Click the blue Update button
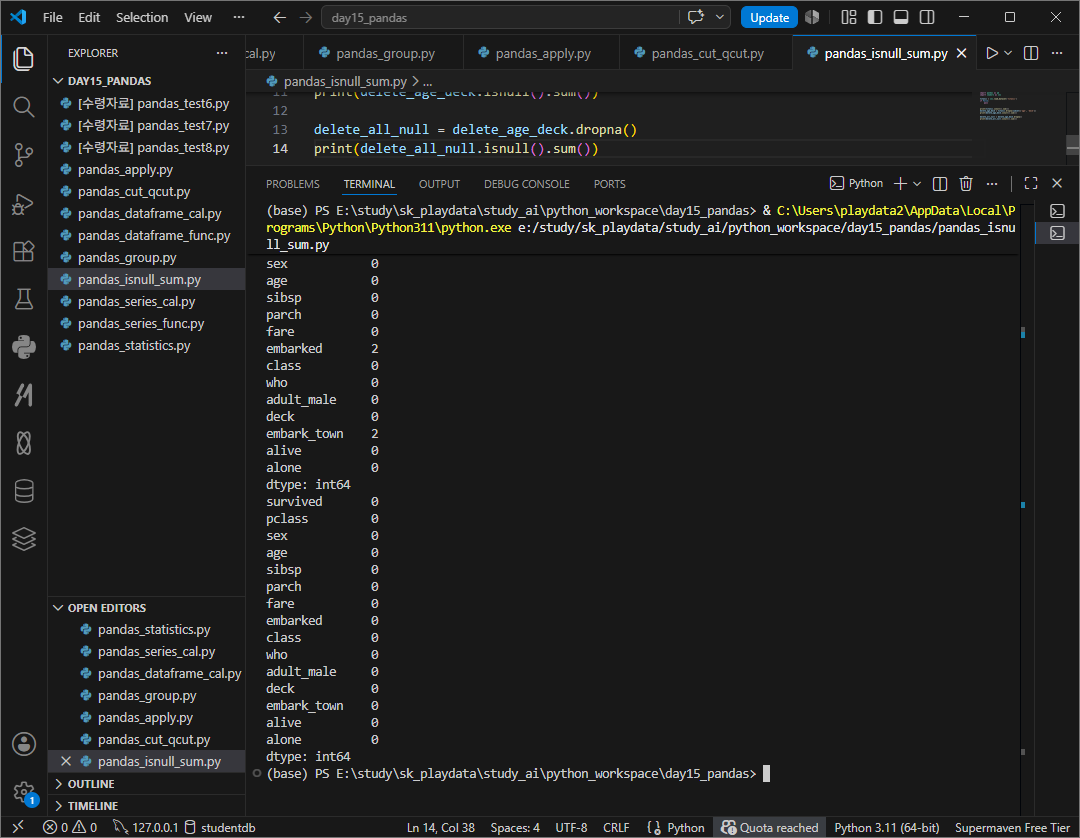 pos(769,17)
